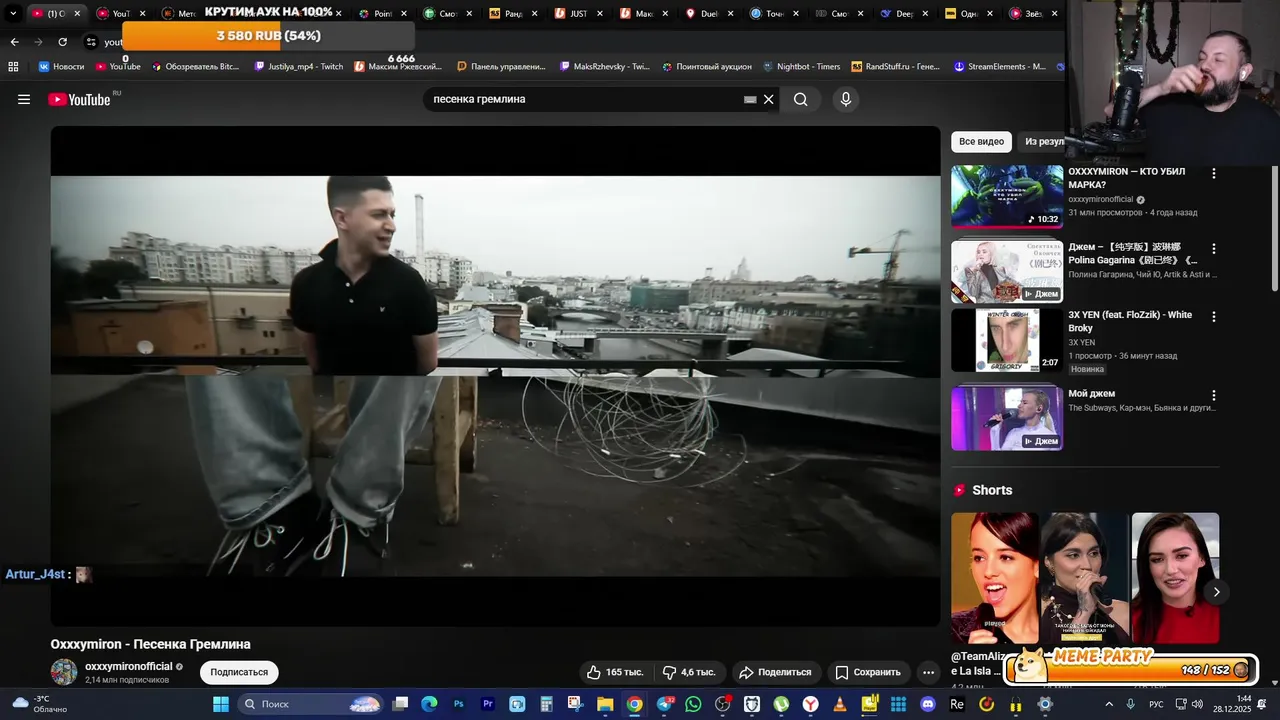1280x720 pixels.
Task: Show hidden system tray icons chevron
Action: tap(1109, 704)
